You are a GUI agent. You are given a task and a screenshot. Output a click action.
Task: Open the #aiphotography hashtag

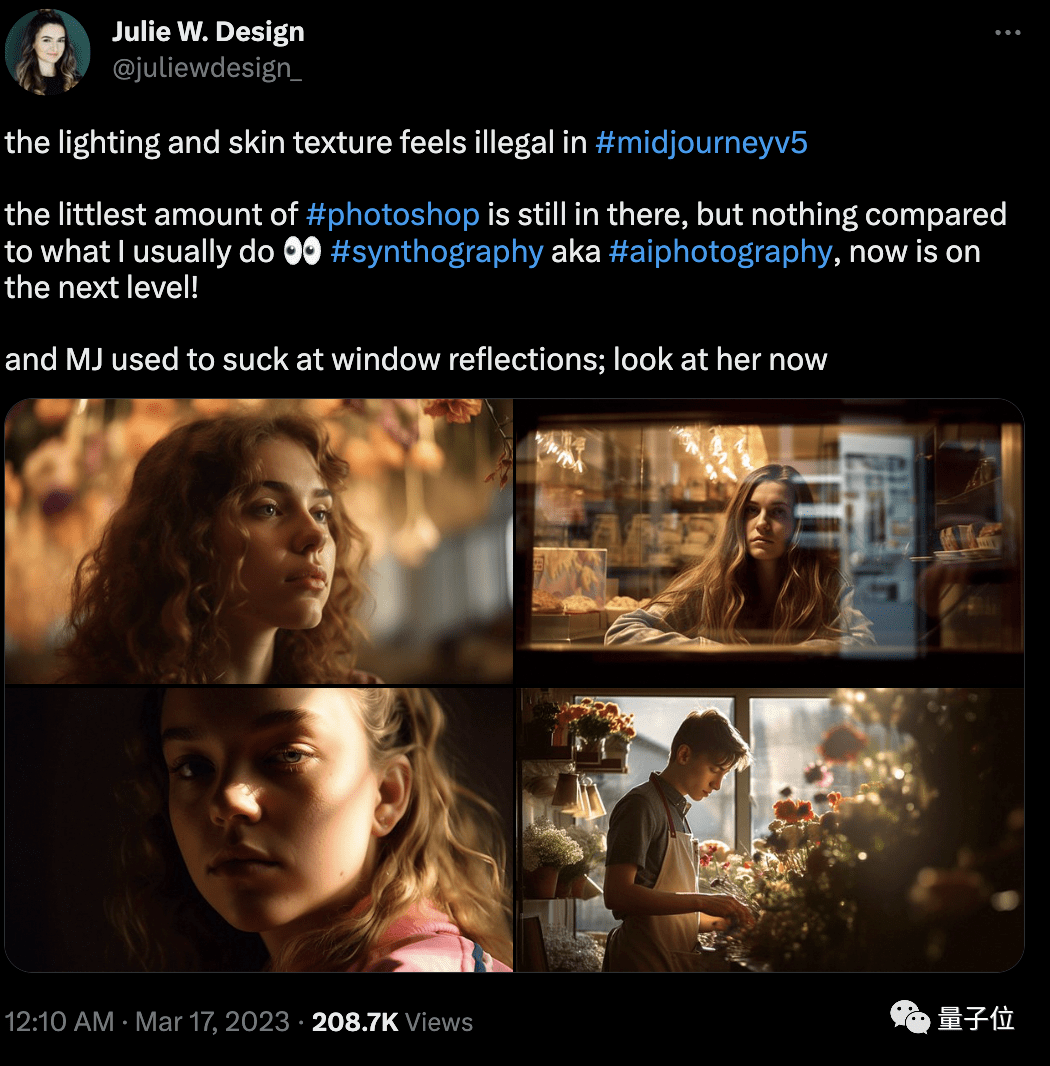pos(720,252)
